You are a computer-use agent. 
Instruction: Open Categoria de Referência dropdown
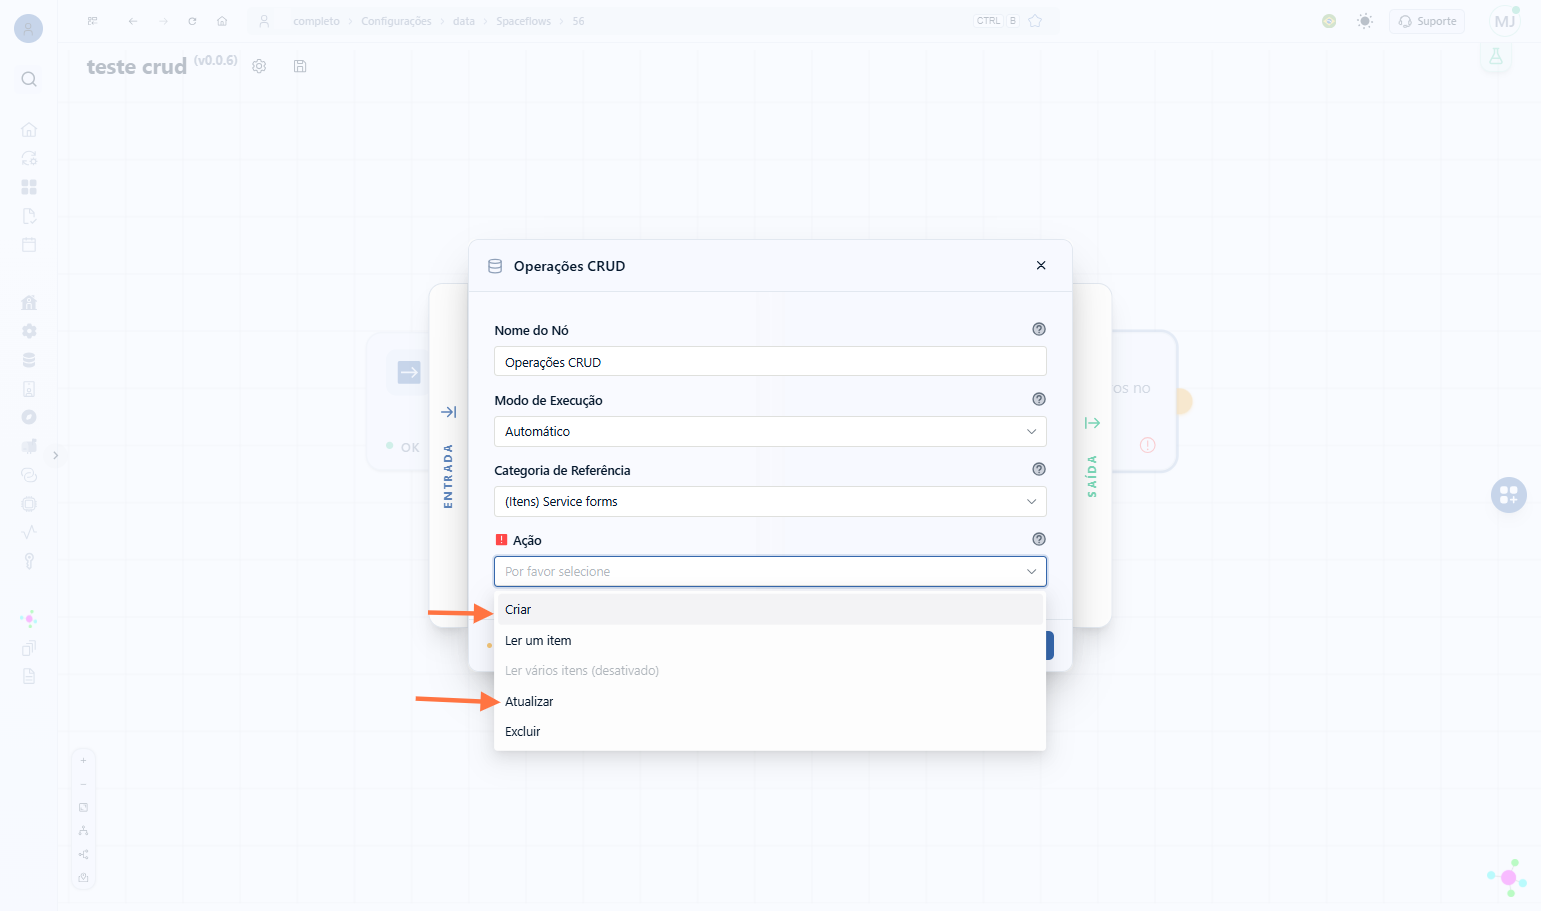coord(770,501)
